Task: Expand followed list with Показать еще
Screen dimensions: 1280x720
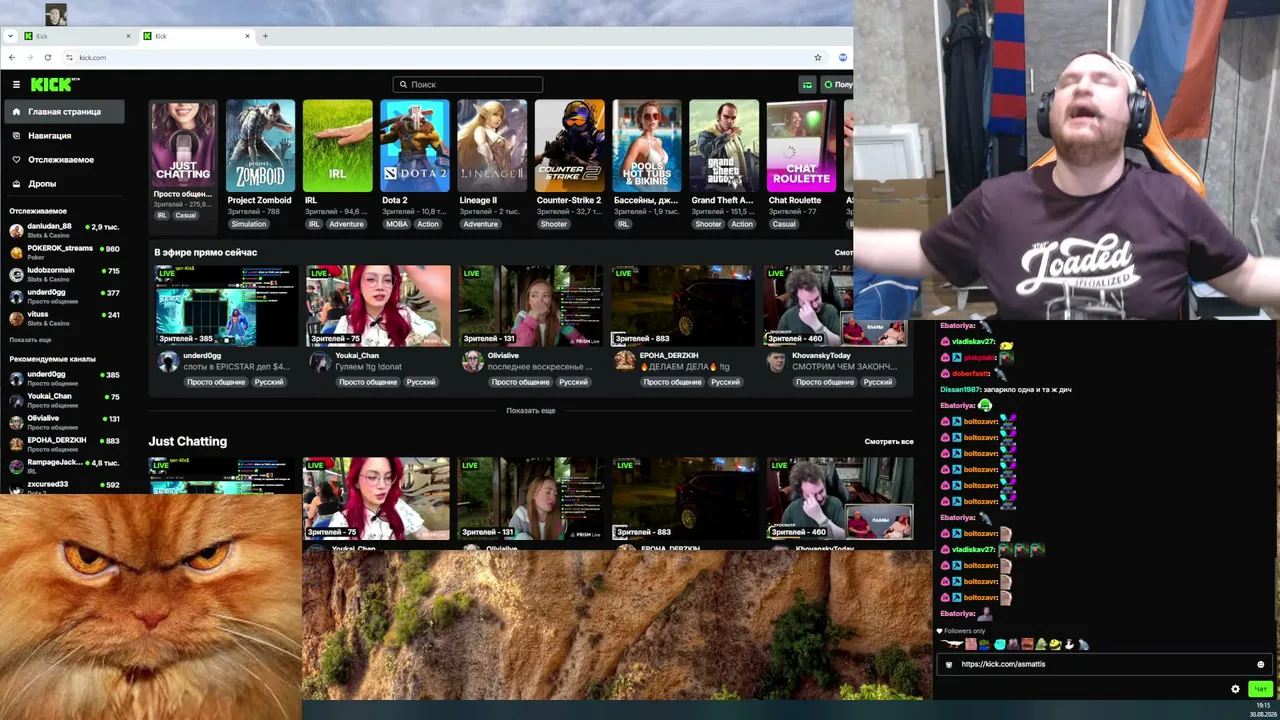Action: point(30,340)
